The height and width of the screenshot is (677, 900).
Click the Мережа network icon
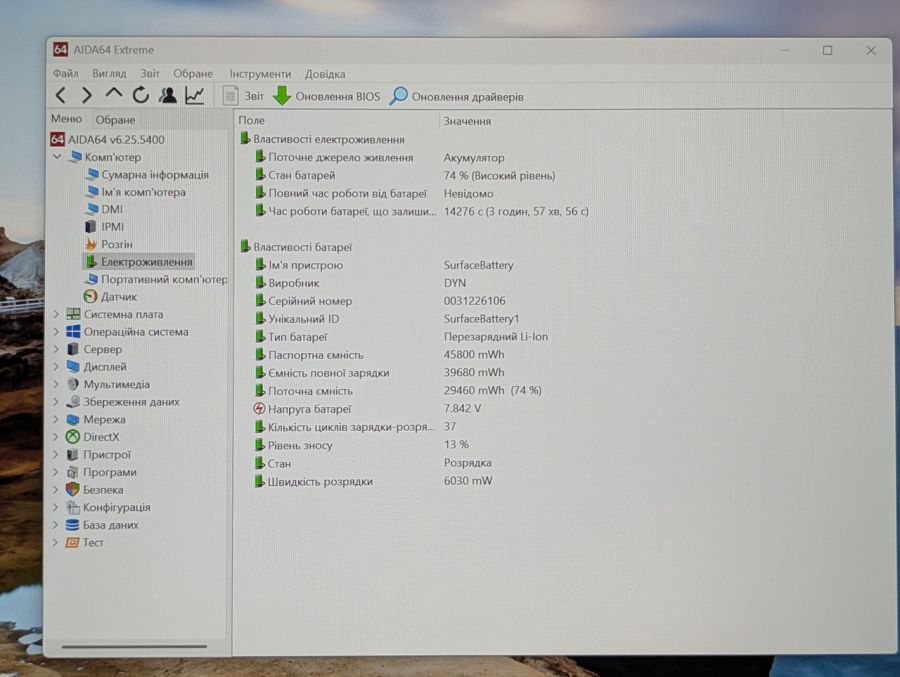[x=73, y=419]
